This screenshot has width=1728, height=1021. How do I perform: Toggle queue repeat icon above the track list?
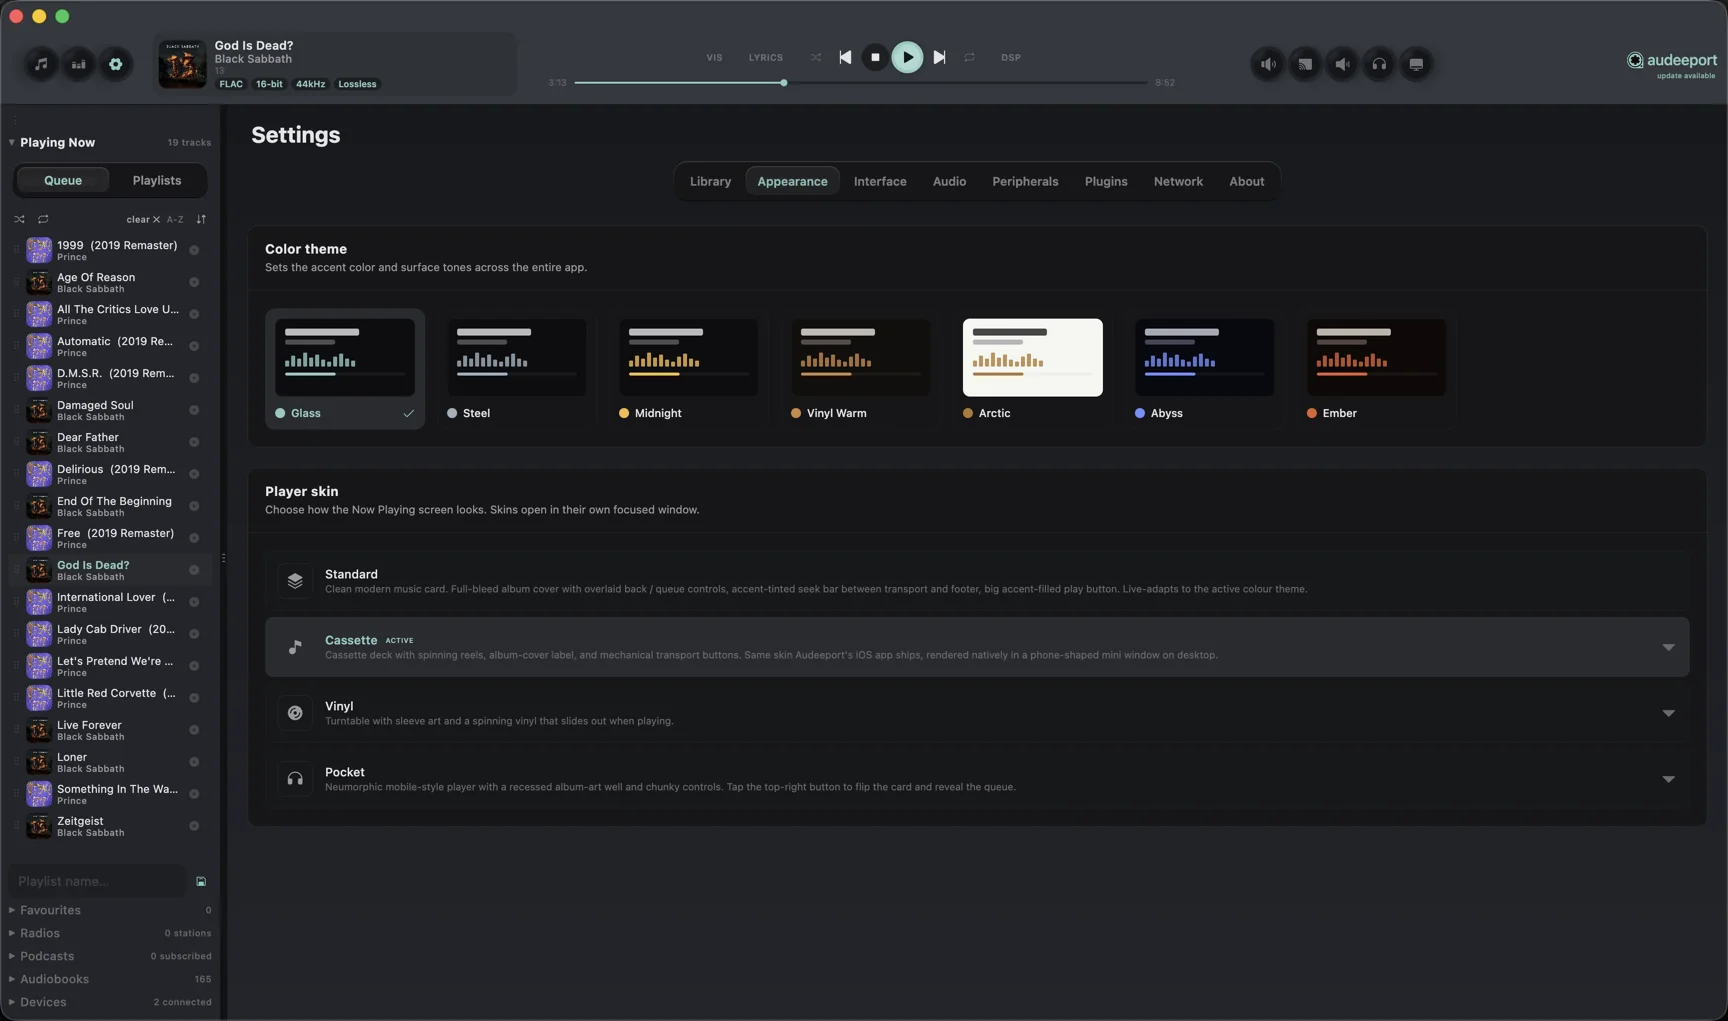tap(43, 219)
